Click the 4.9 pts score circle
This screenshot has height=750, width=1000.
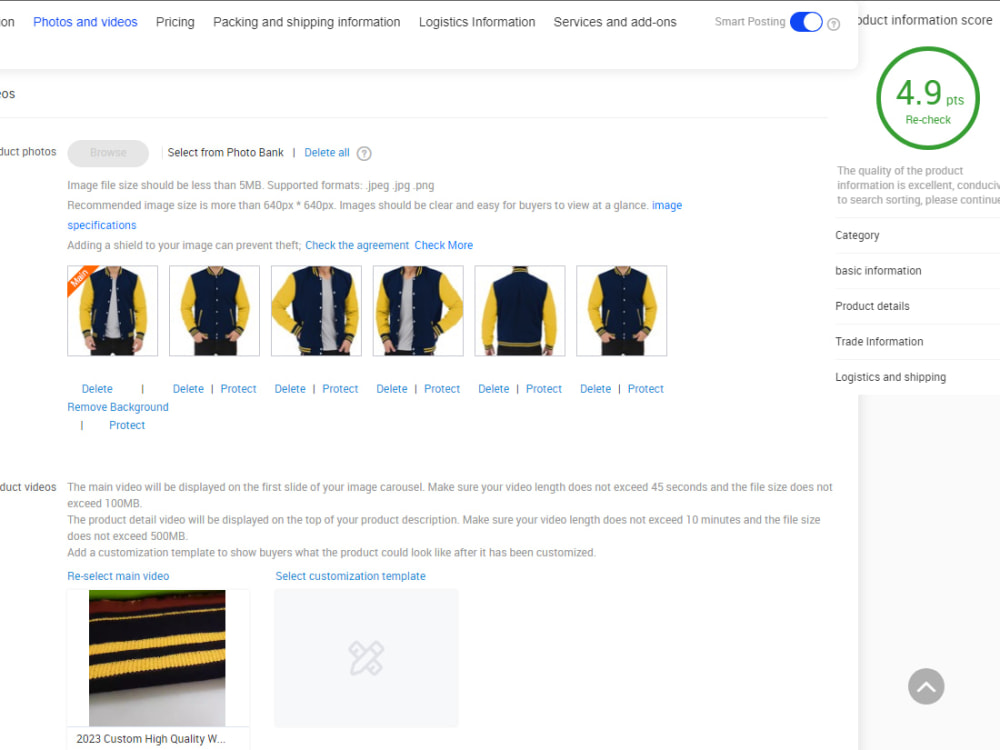(928, 98)
